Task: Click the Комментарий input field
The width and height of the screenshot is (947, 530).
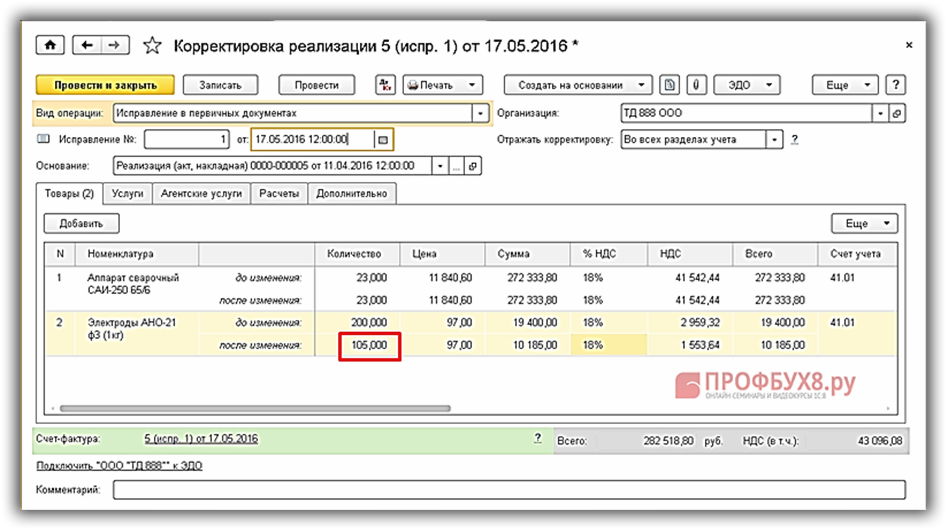Action: pyautogui.click(x=508, y=490)
